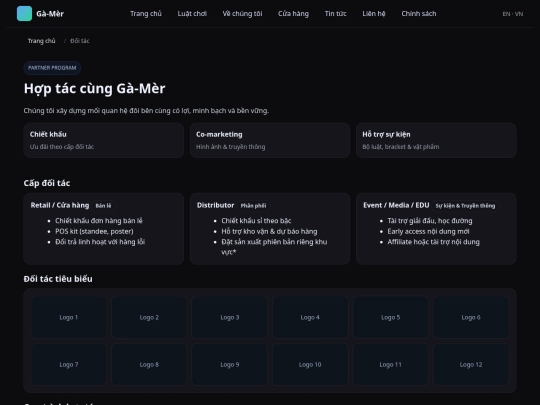Select the Logo 4 partner tile

[x=310, y=318]
